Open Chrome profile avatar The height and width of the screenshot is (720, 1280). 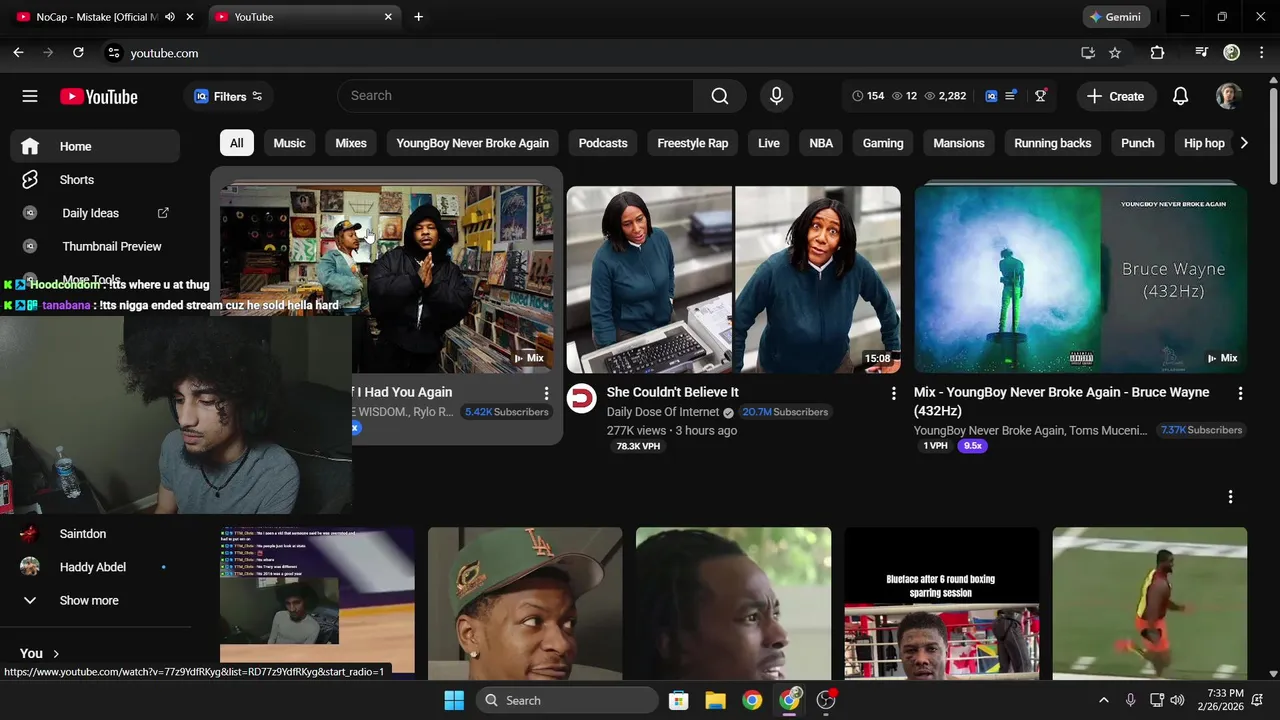point(1232,53)
